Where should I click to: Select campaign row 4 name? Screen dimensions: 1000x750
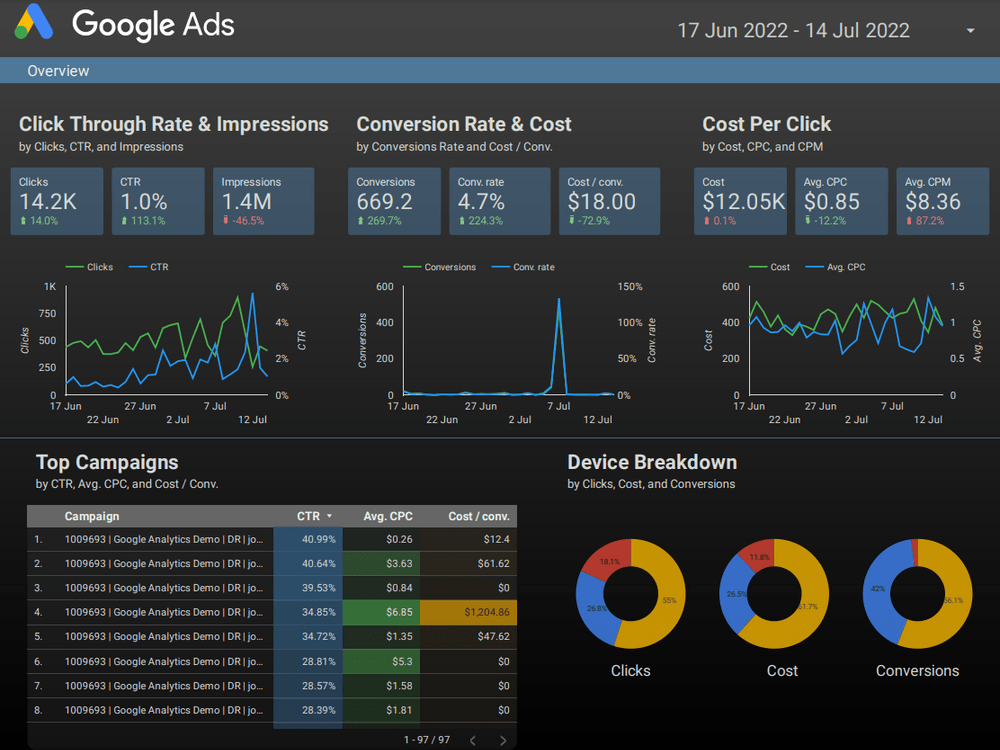click(x=163, y=612)
